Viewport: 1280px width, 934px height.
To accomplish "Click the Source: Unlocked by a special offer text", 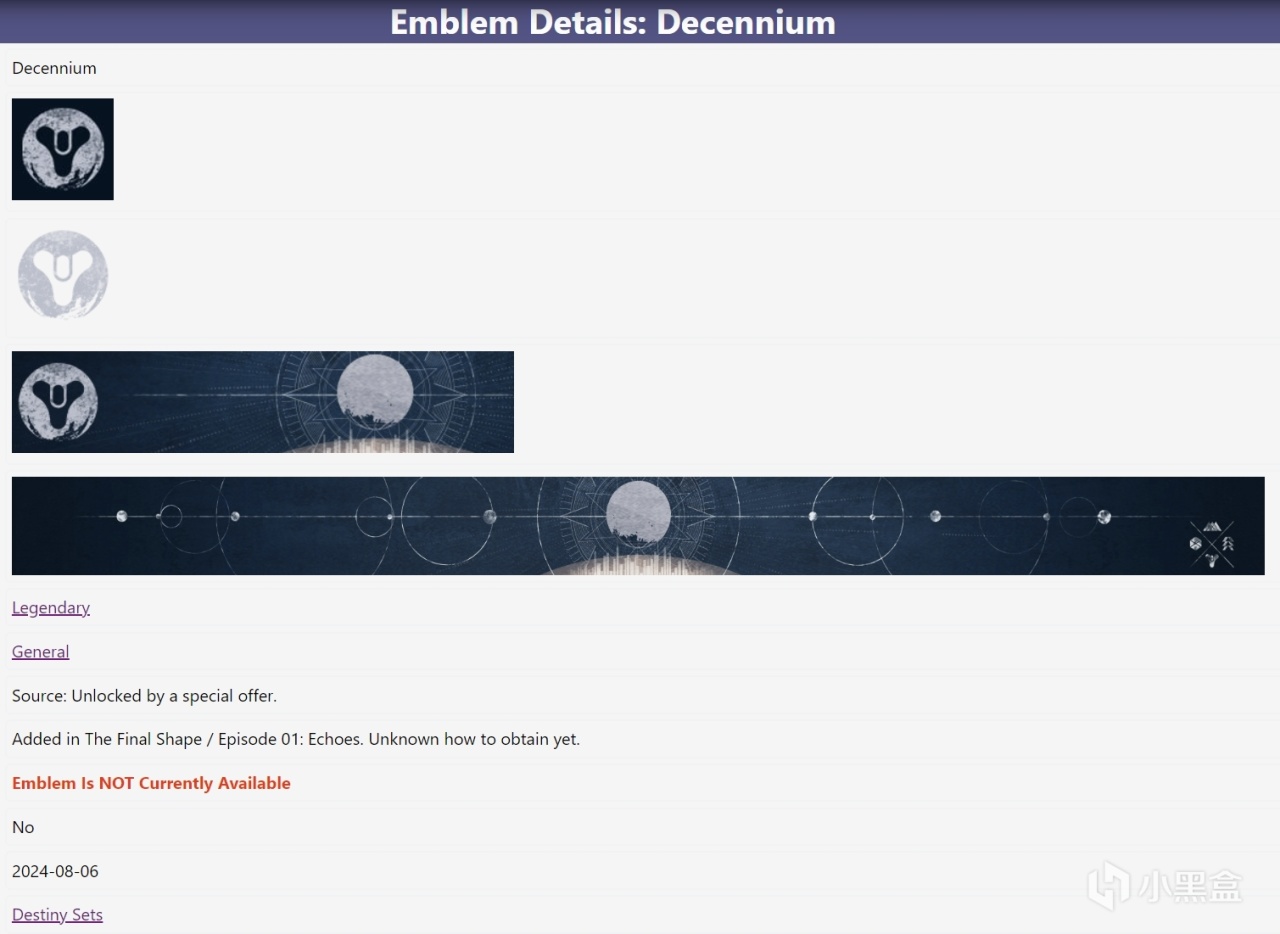I will coord(144,696).
